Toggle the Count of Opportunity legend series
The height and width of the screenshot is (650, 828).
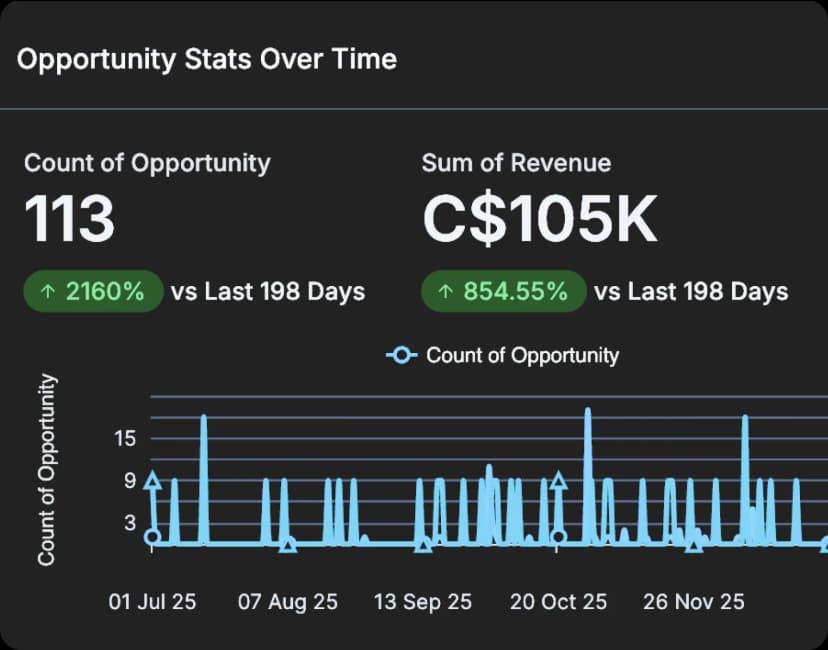522,355
